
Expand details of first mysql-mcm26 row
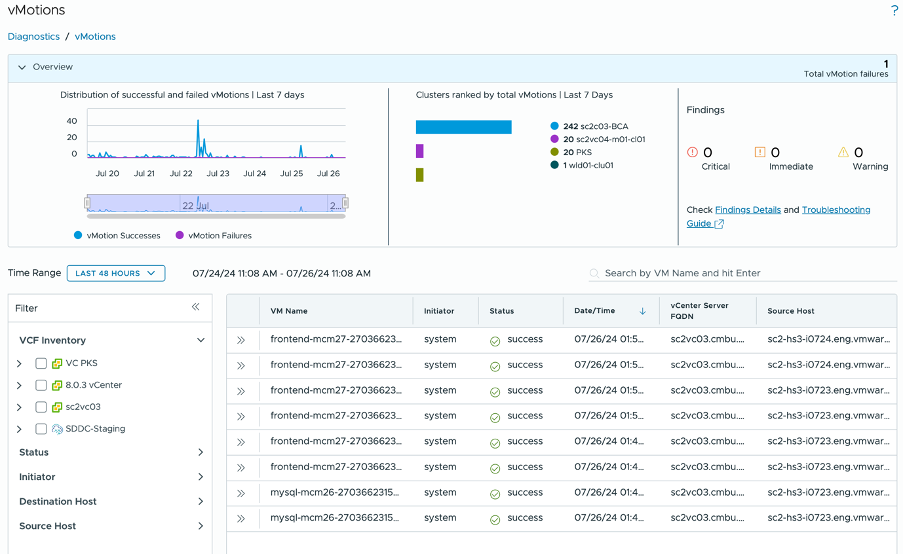241,492
